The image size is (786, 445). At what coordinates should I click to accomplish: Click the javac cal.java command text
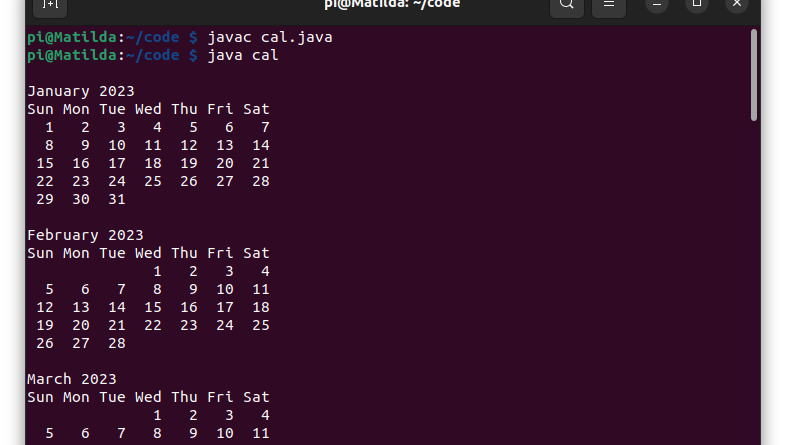(x=270, y=38)
